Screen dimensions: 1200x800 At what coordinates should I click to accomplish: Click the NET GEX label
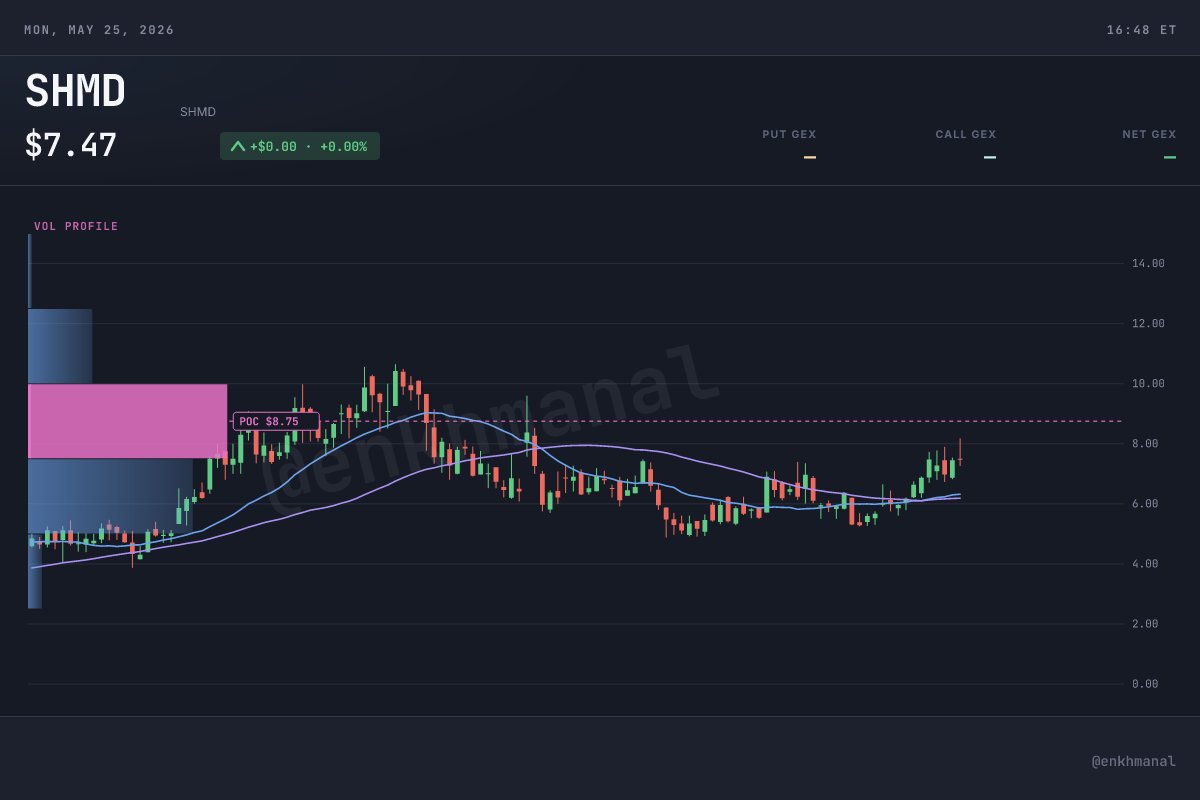[x=1149, y=134]
